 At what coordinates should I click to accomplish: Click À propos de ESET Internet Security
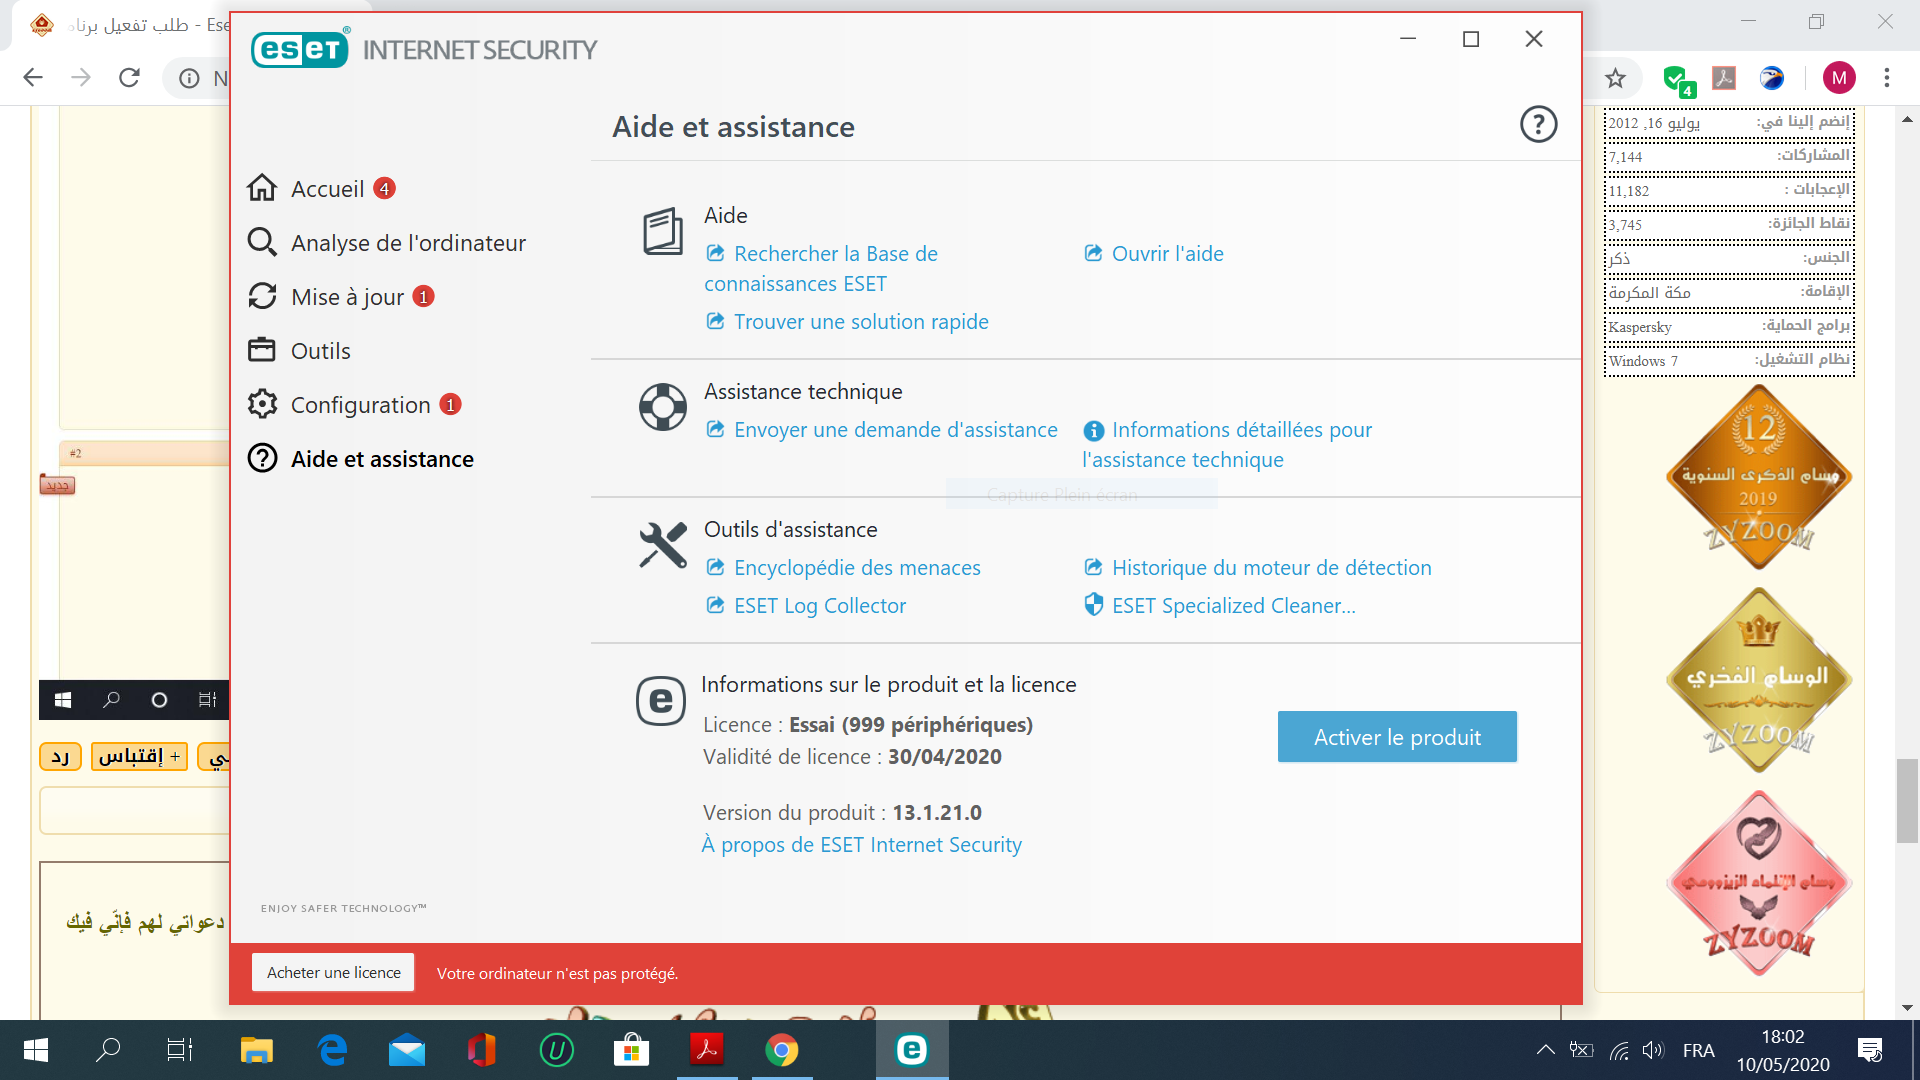862,845
